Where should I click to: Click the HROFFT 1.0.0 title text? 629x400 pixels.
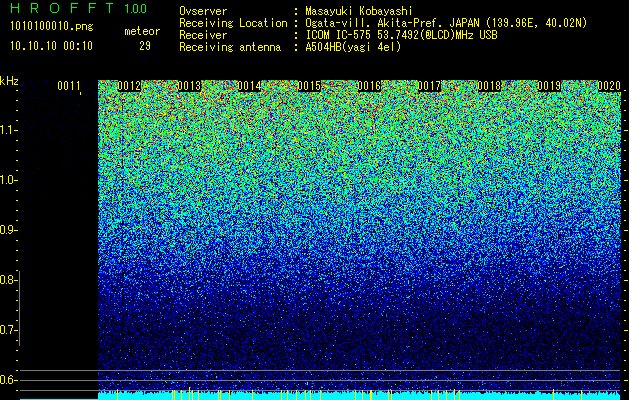point(78,8)
